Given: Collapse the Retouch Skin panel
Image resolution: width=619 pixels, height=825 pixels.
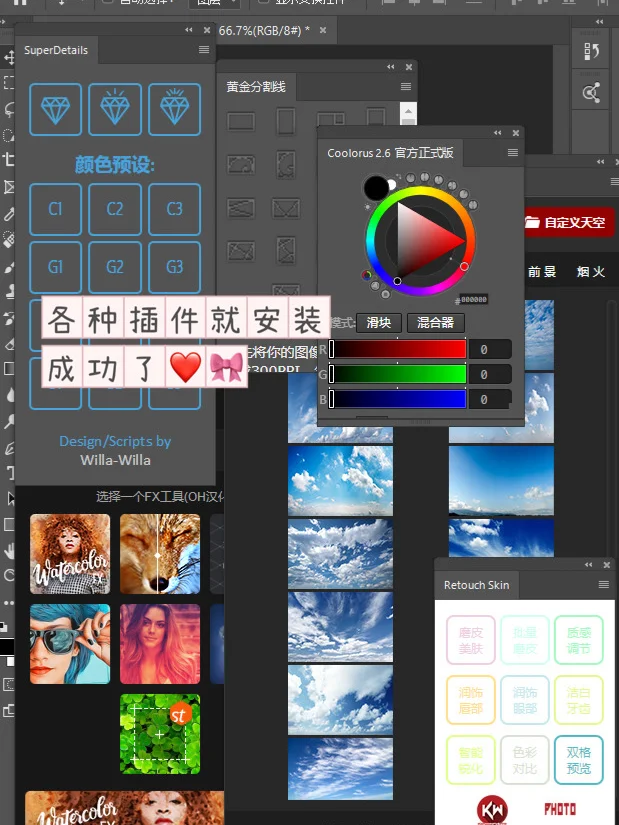Looking at the screenshot, I should (588, 565).
